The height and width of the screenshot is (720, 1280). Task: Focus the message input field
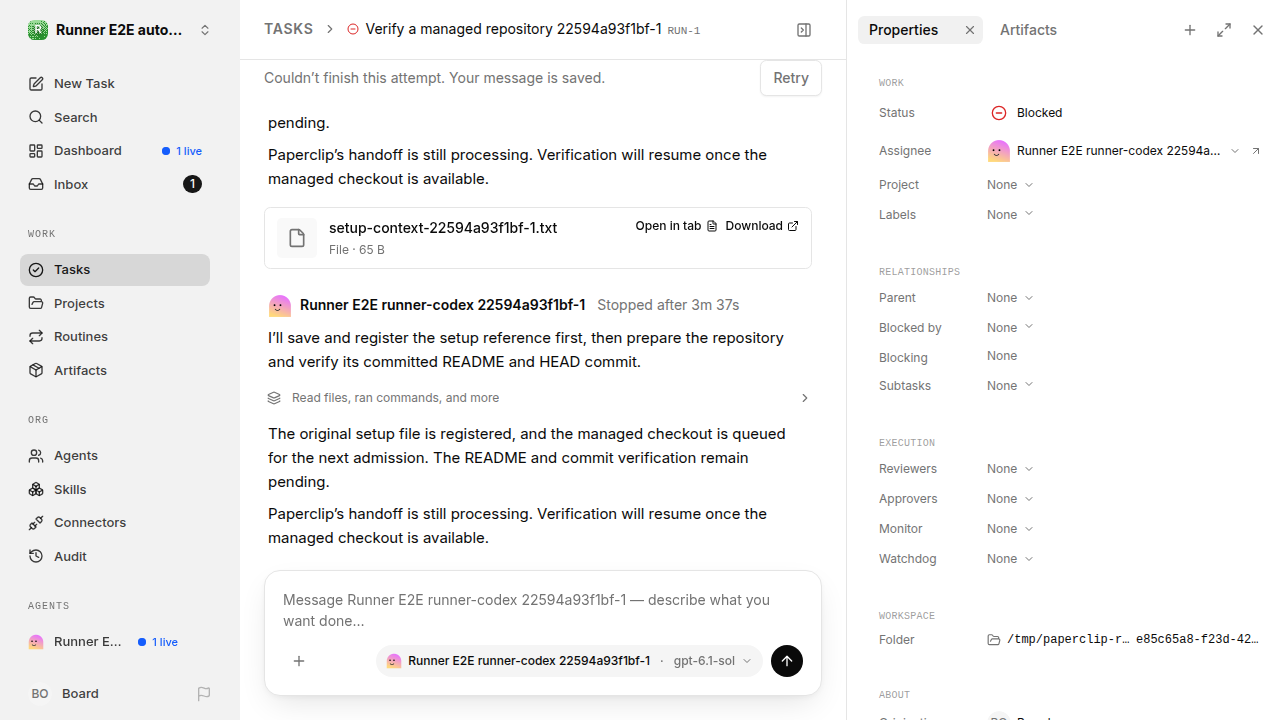pos(542,610)
